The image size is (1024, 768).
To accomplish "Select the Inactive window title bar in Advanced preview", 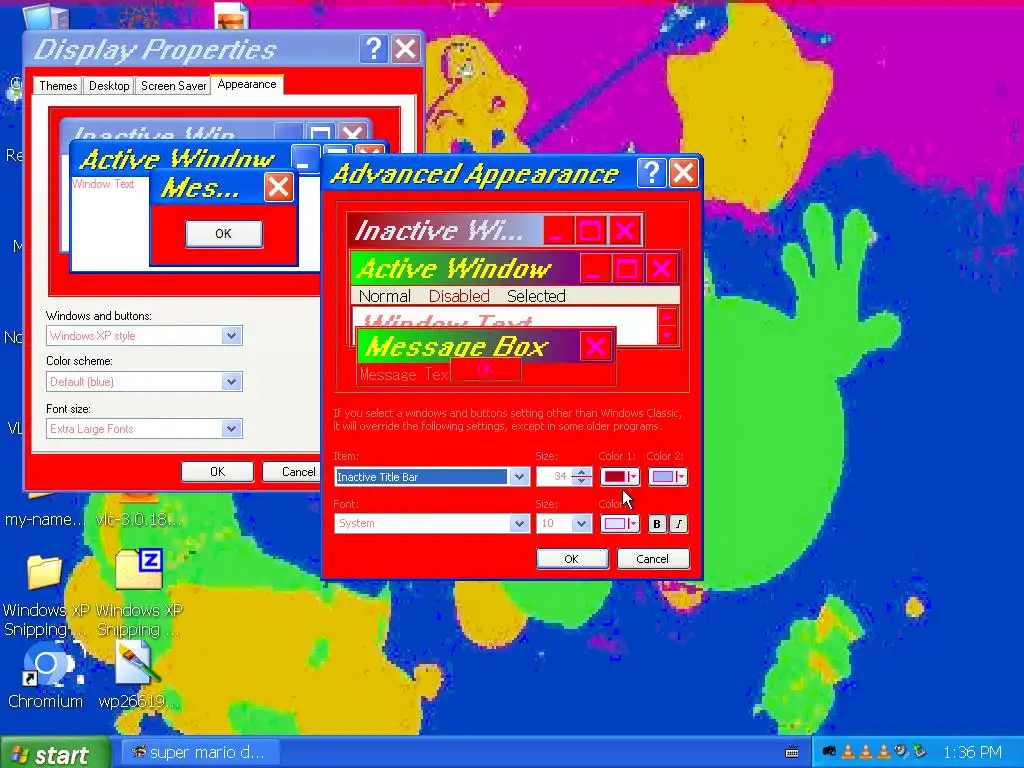I will [445, 230].
